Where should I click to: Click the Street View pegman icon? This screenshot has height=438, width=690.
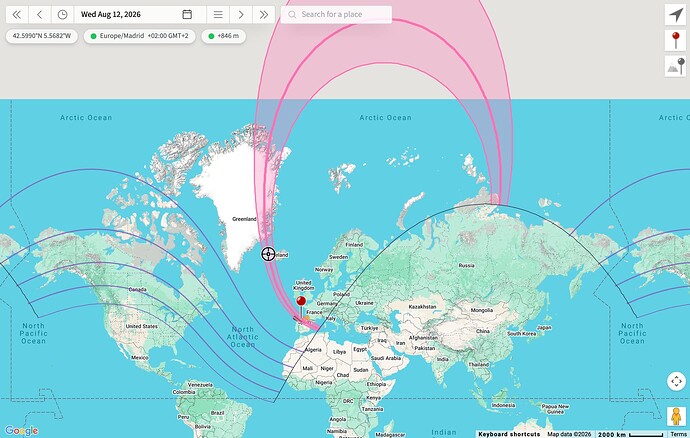(676, 416)
